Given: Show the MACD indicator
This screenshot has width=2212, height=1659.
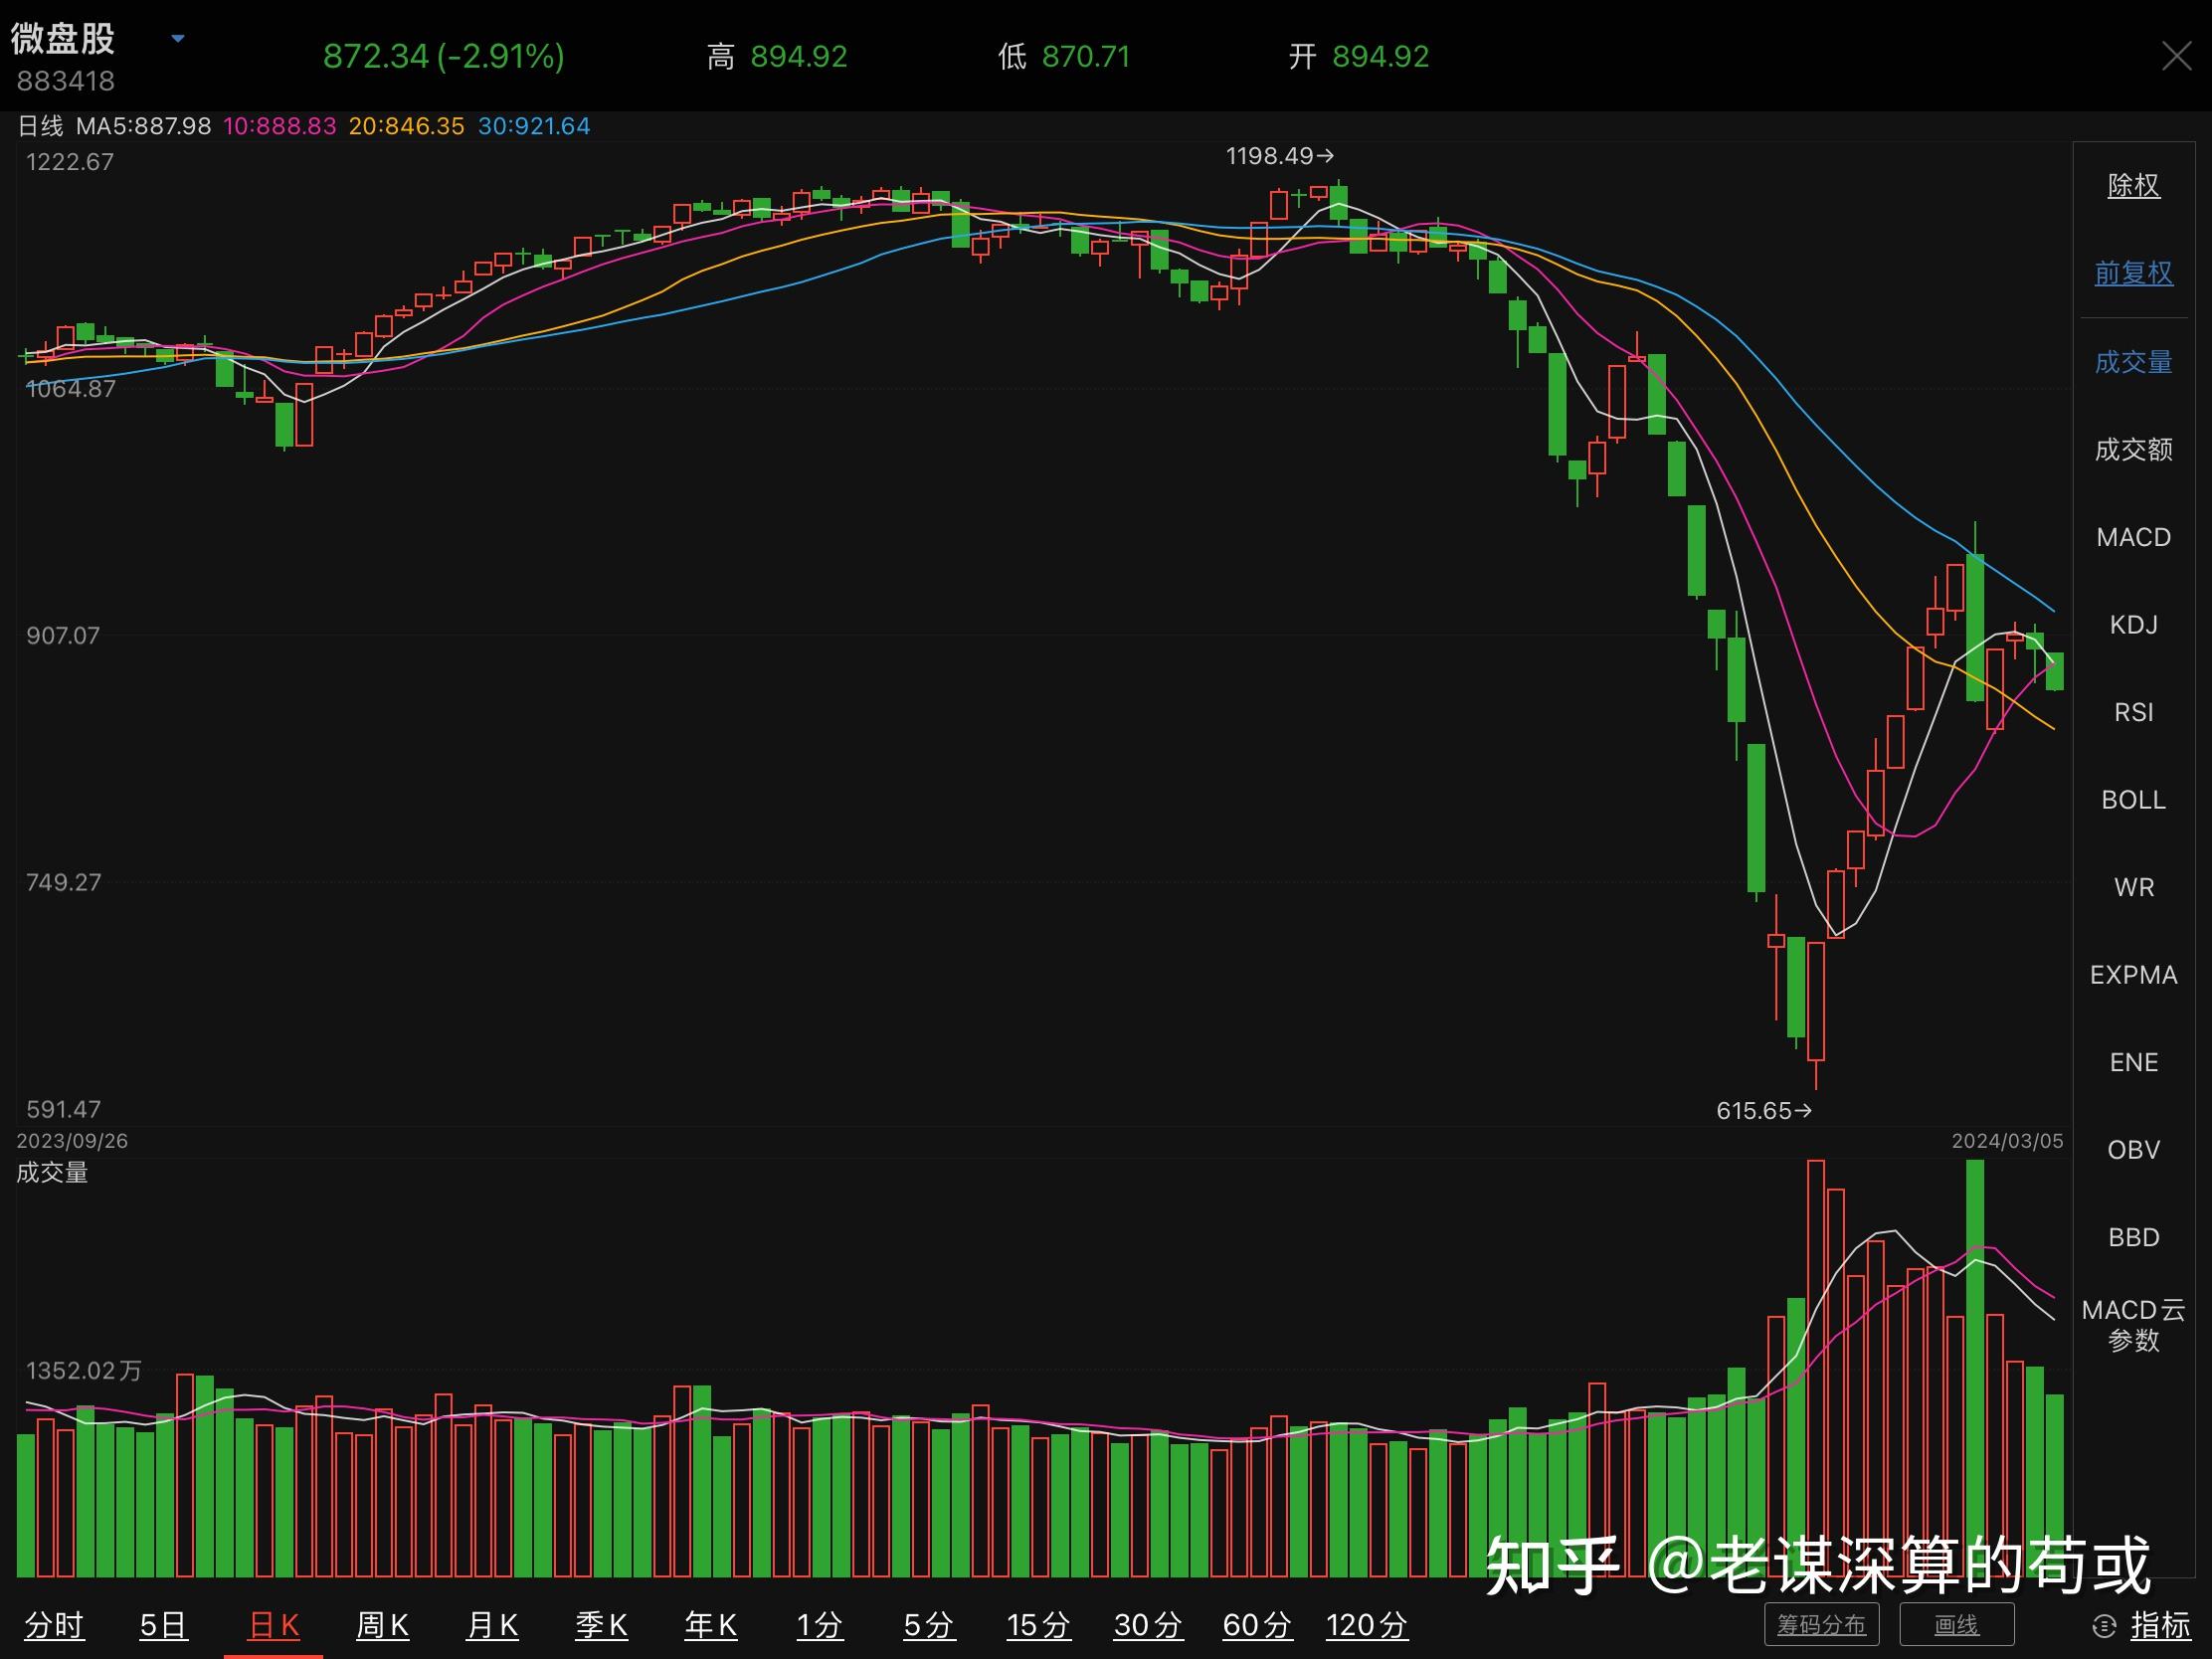Looking at the screenshot, I should 2133,538.
